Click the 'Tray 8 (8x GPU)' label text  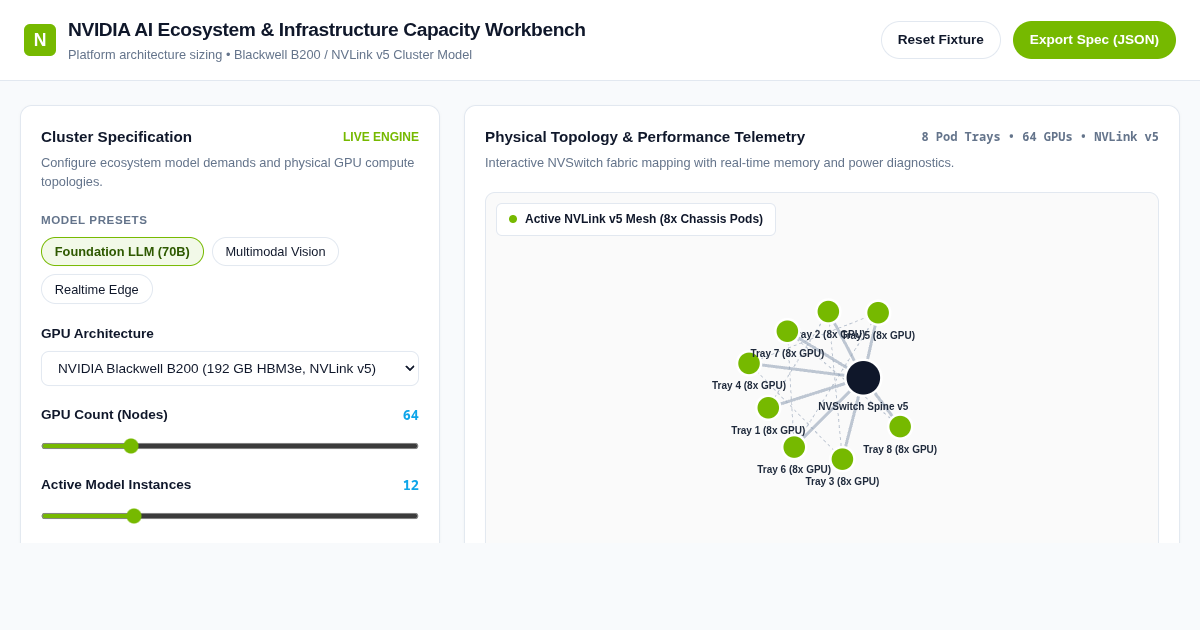point(900,450)
